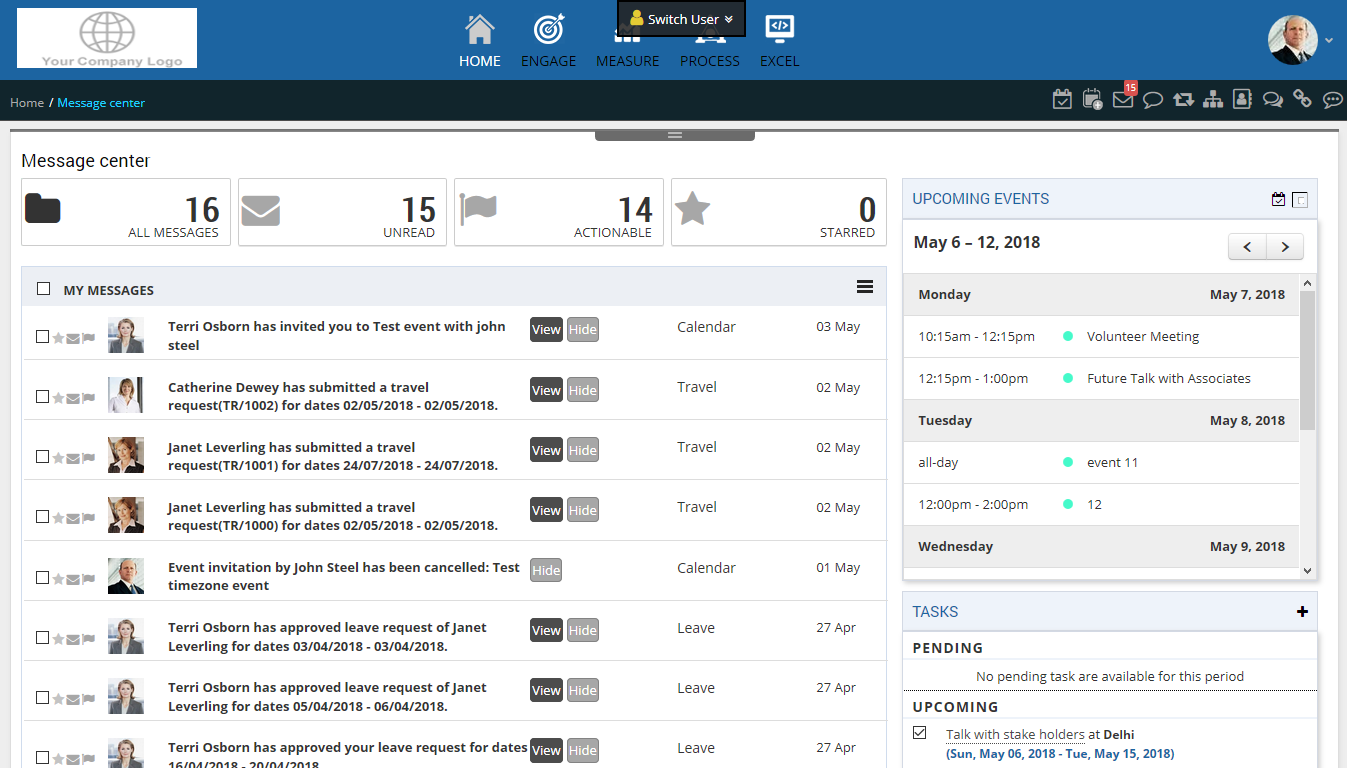Collapse the header using the center handle

click(674, 135)
